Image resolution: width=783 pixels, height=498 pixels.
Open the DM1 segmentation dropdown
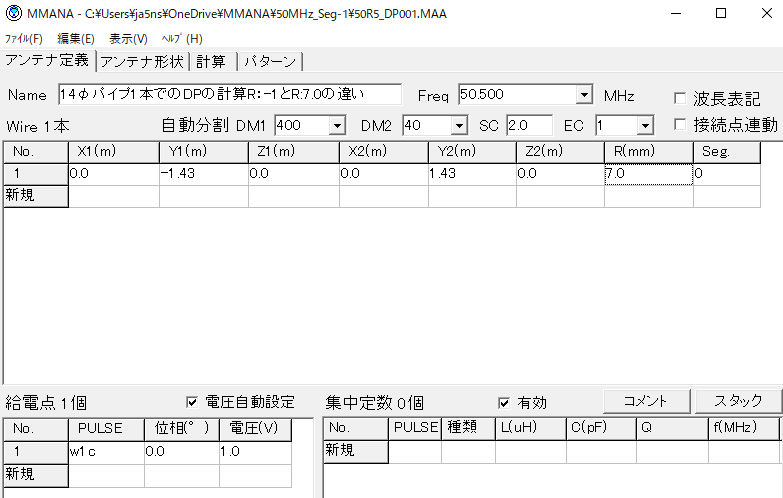point(337,126)
